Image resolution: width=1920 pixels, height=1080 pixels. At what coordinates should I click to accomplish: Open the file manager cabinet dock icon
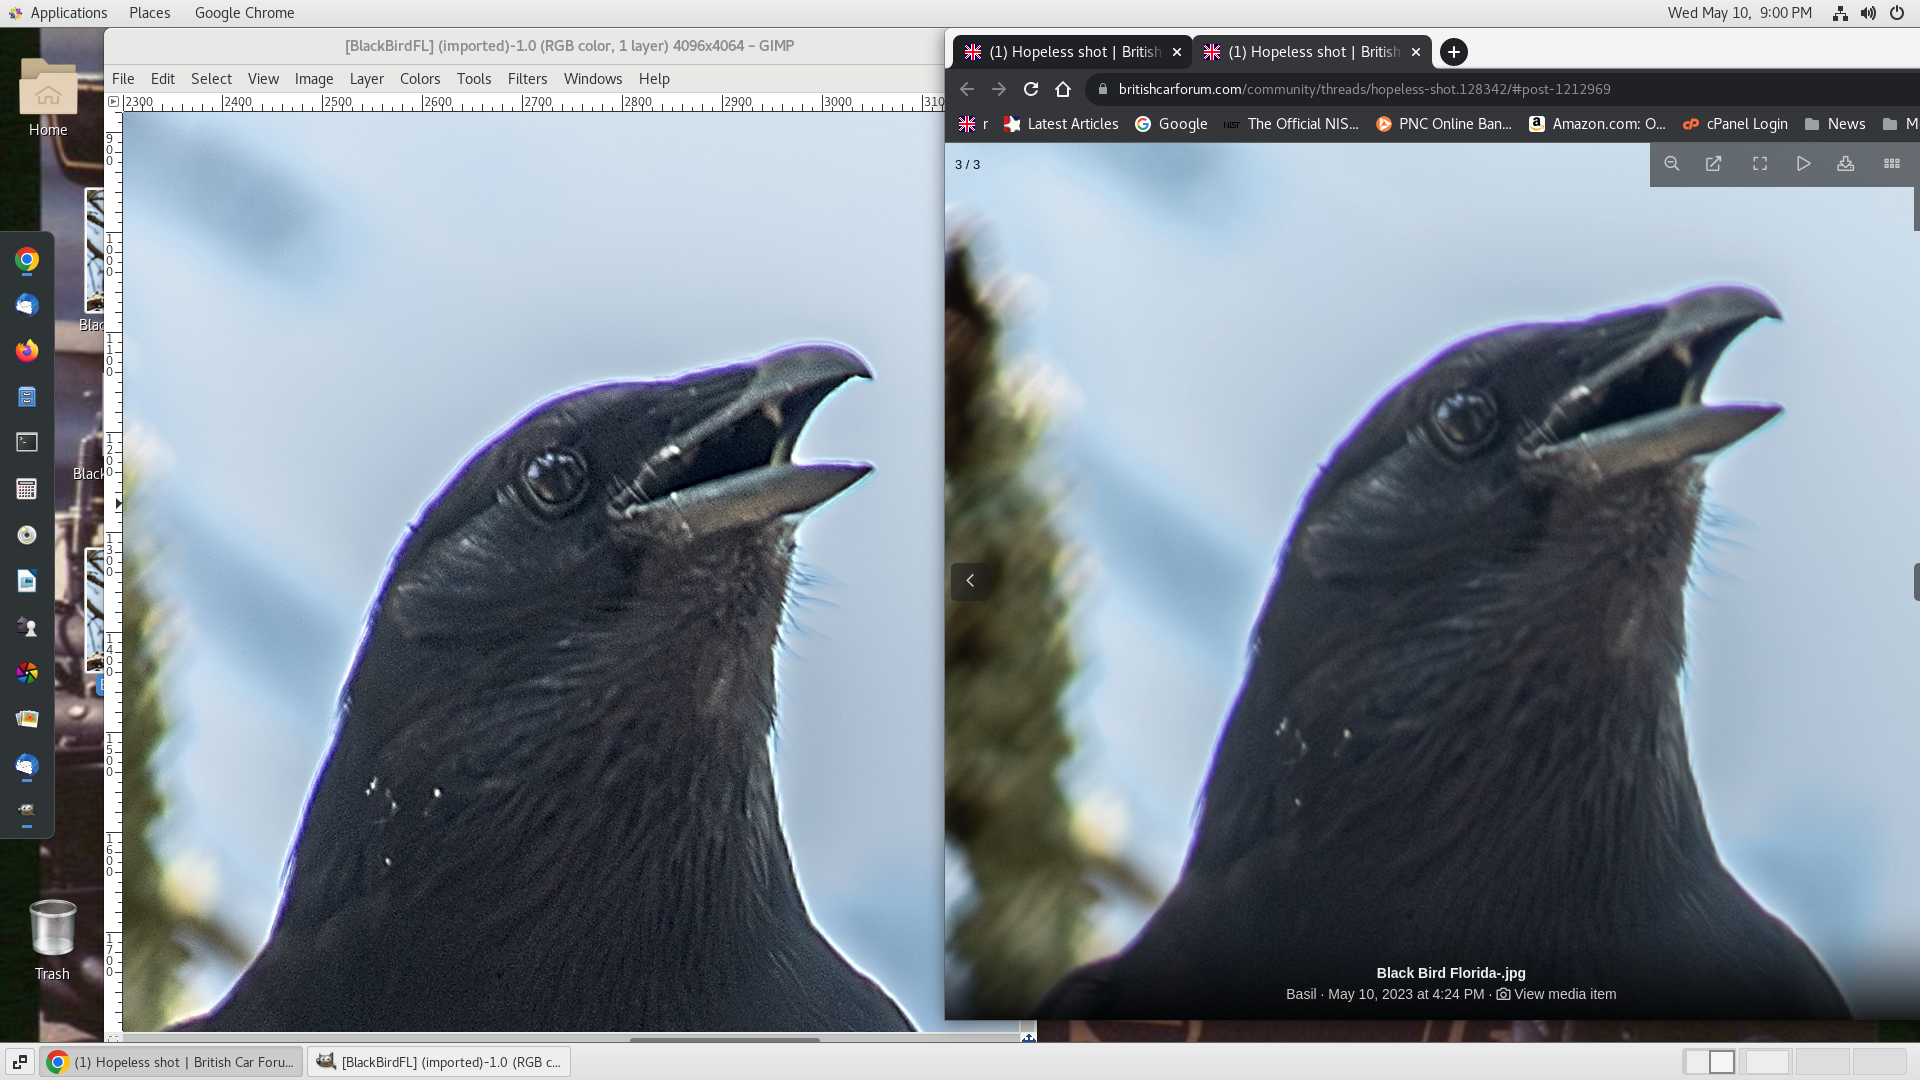[x=27, y=397]
